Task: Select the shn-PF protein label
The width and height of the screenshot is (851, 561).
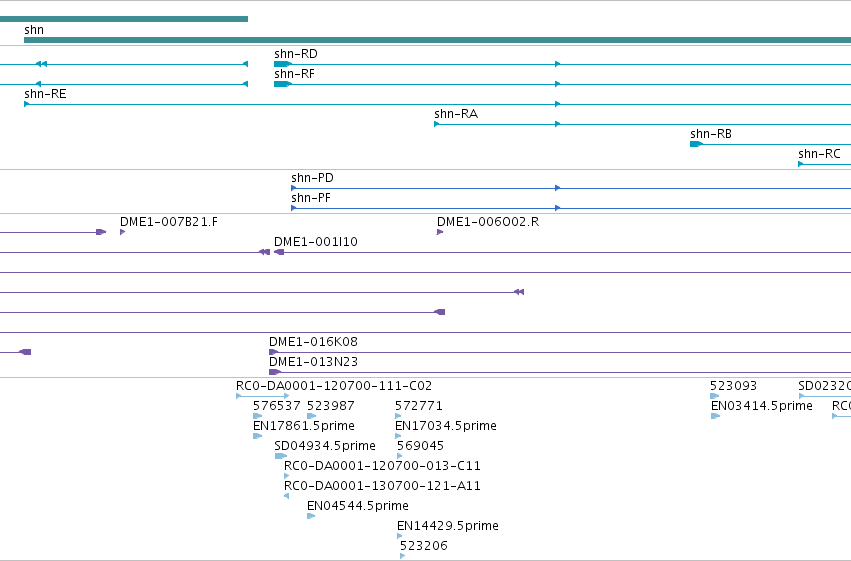Action: coord(310,198)
